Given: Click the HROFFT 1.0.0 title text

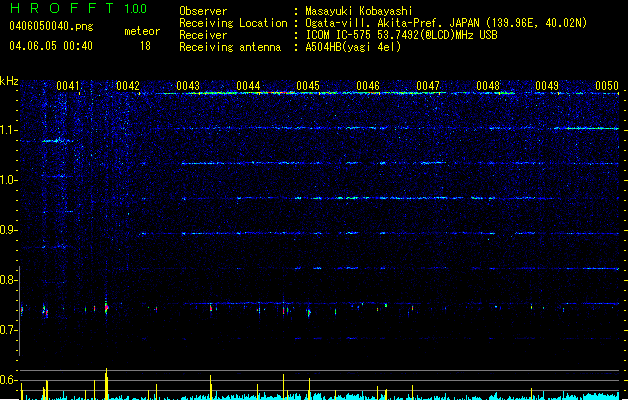Looking at the screenshot, I should coord(78,8).
